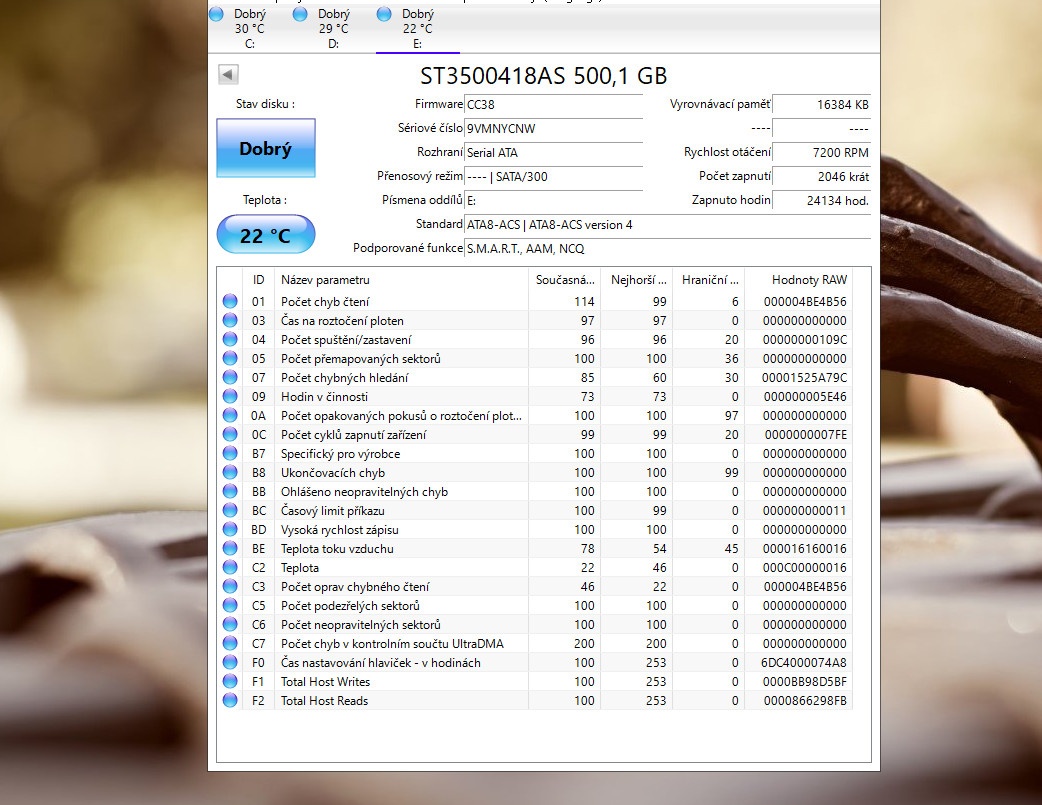The height and width of the screenshot is (805, 1042).
Task: Click status icon of row C5 podezřelých sektorů
Action: 230,606
